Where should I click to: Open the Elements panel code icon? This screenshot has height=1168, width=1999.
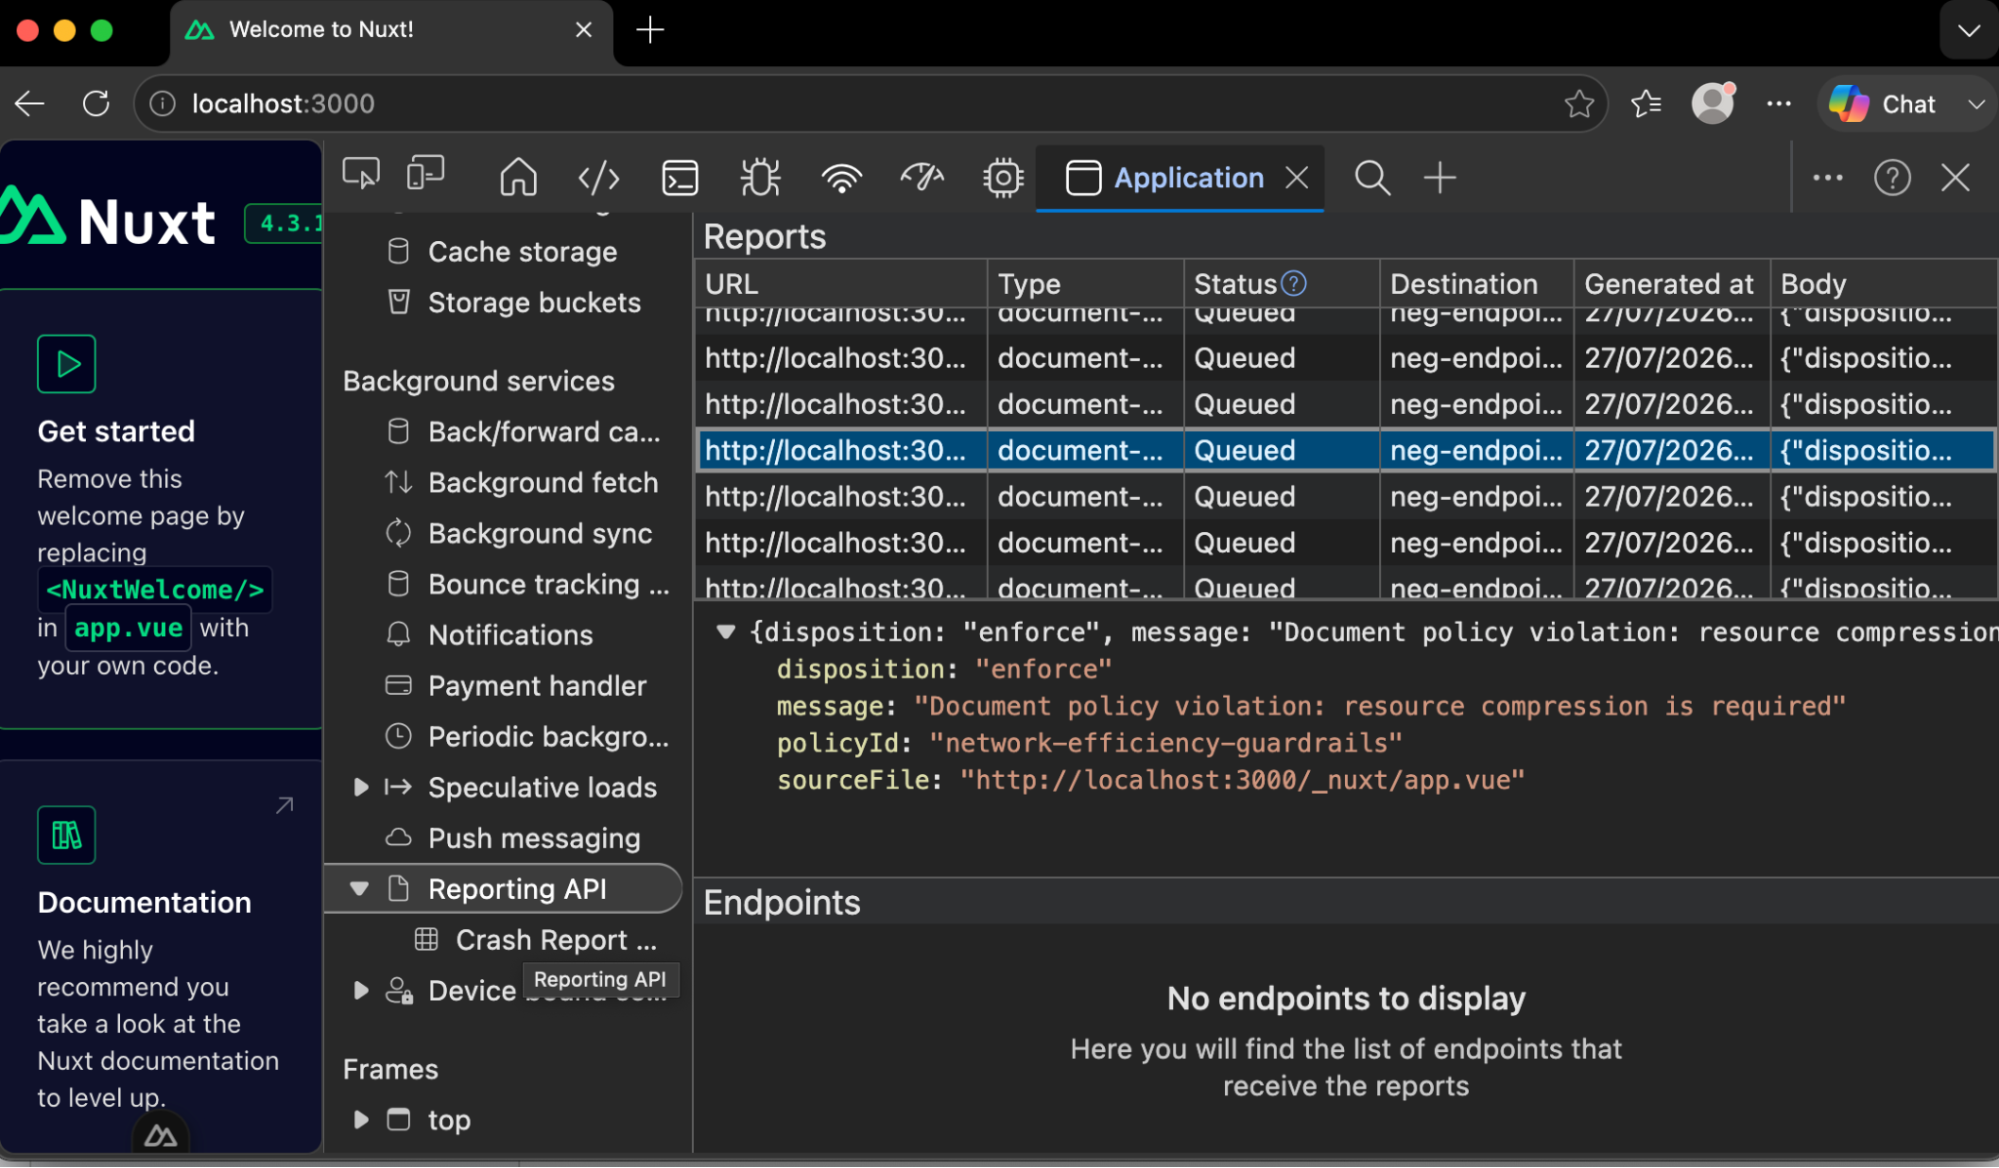pos(599,178)
